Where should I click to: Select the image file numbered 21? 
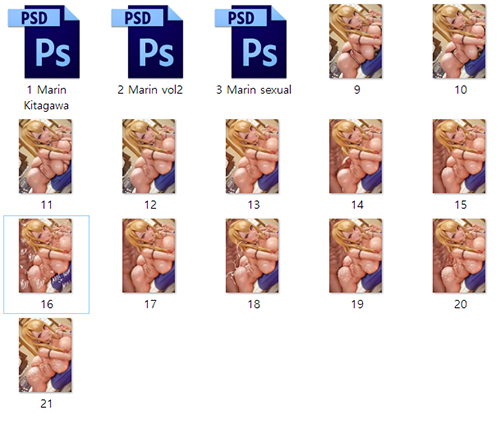pos(45,355)
